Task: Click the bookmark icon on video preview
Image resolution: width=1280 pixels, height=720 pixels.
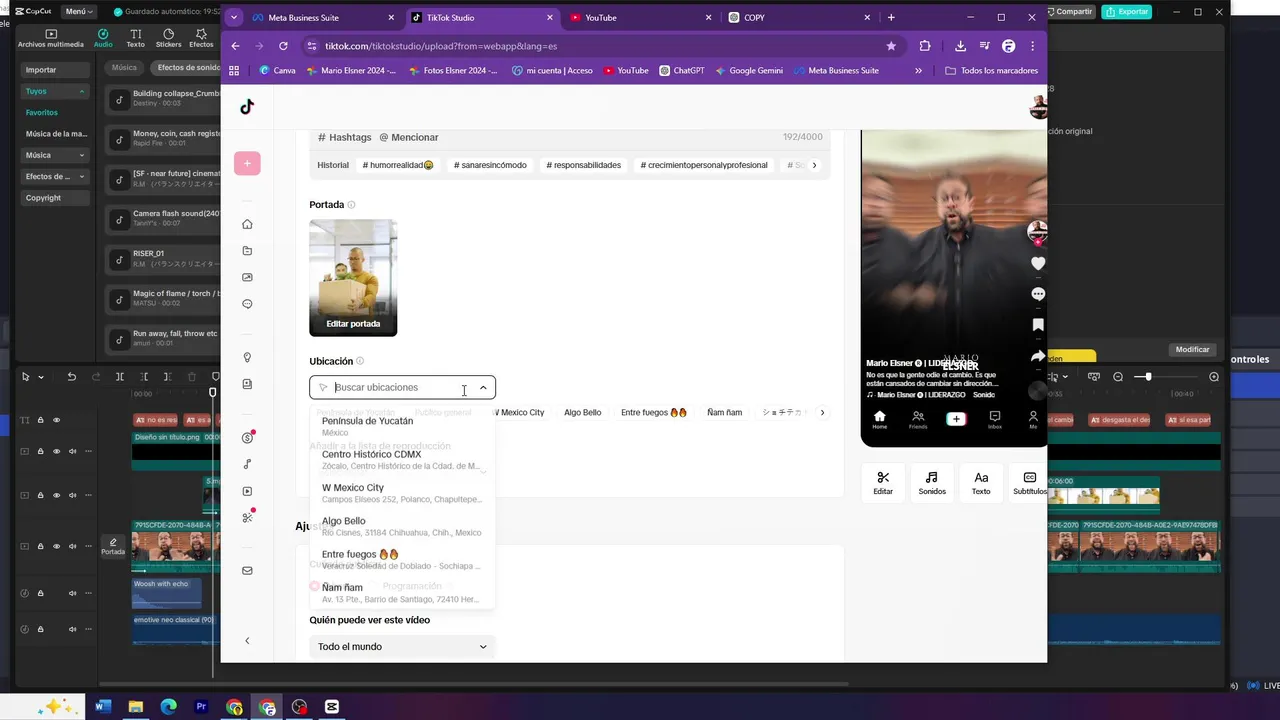Action: coord(1038,325)
